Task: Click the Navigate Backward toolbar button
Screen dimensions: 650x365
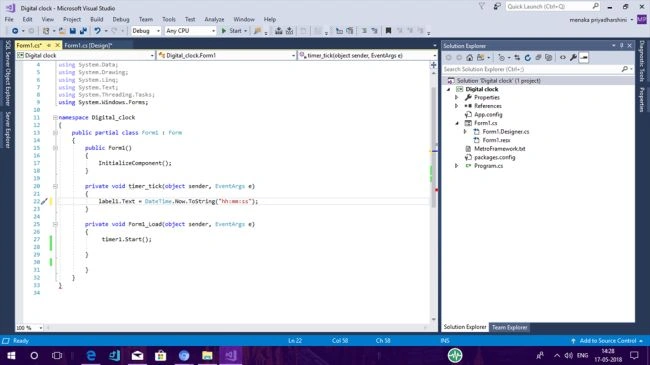Action: 15,31
